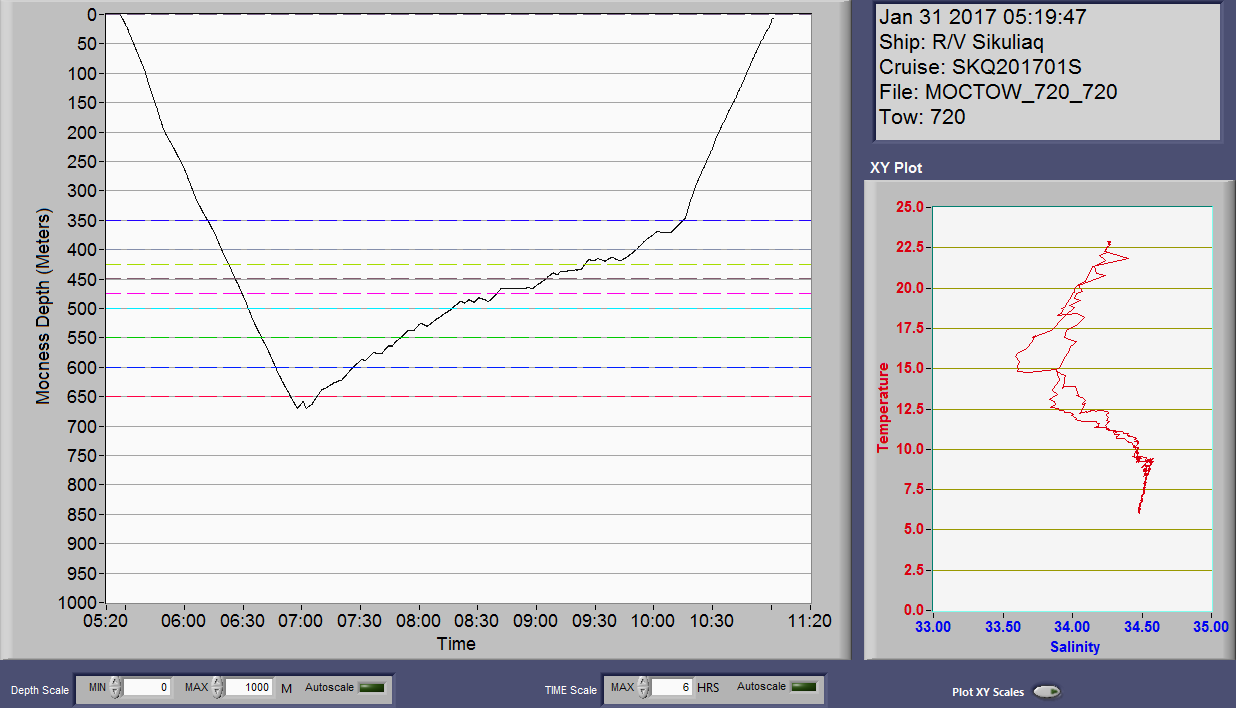Click the 11:20 time axis tick label

810,621
